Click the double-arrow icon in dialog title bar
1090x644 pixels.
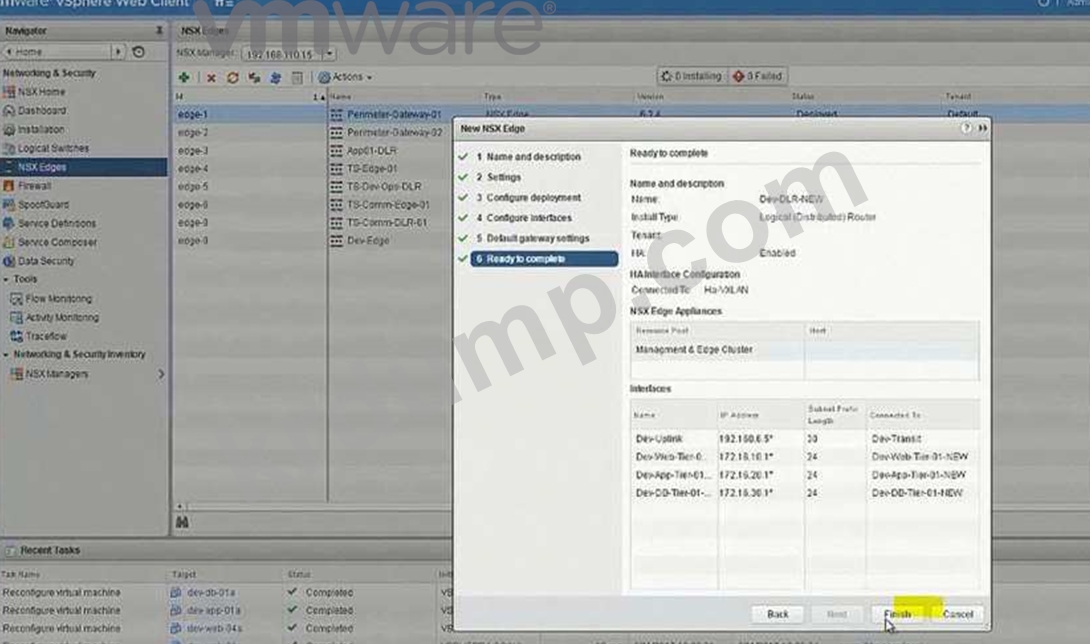[x=982, y=128]
